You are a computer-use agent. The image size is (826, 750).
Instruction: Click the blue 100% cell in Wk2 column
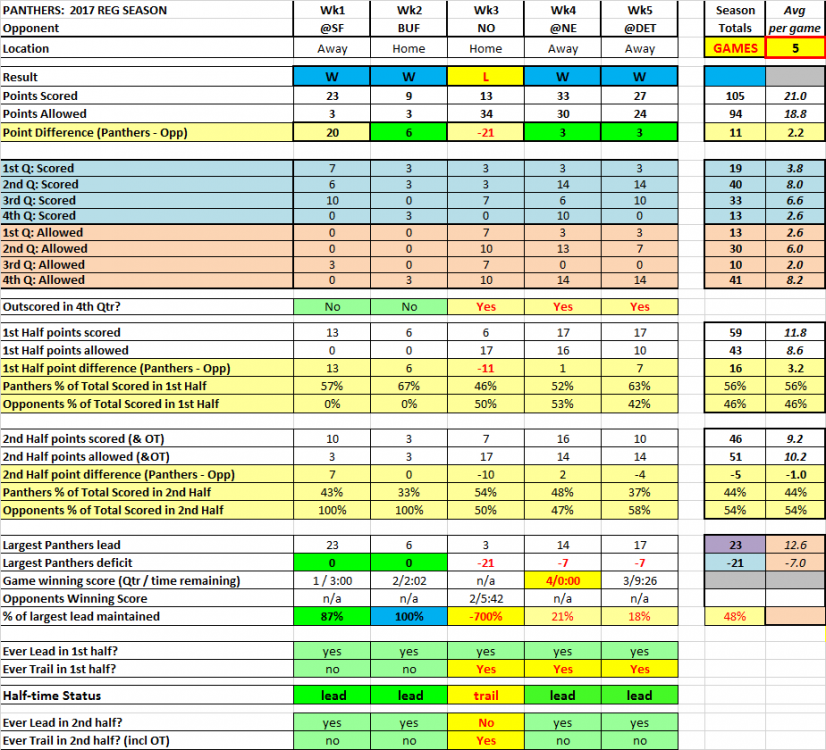[408, 617]
